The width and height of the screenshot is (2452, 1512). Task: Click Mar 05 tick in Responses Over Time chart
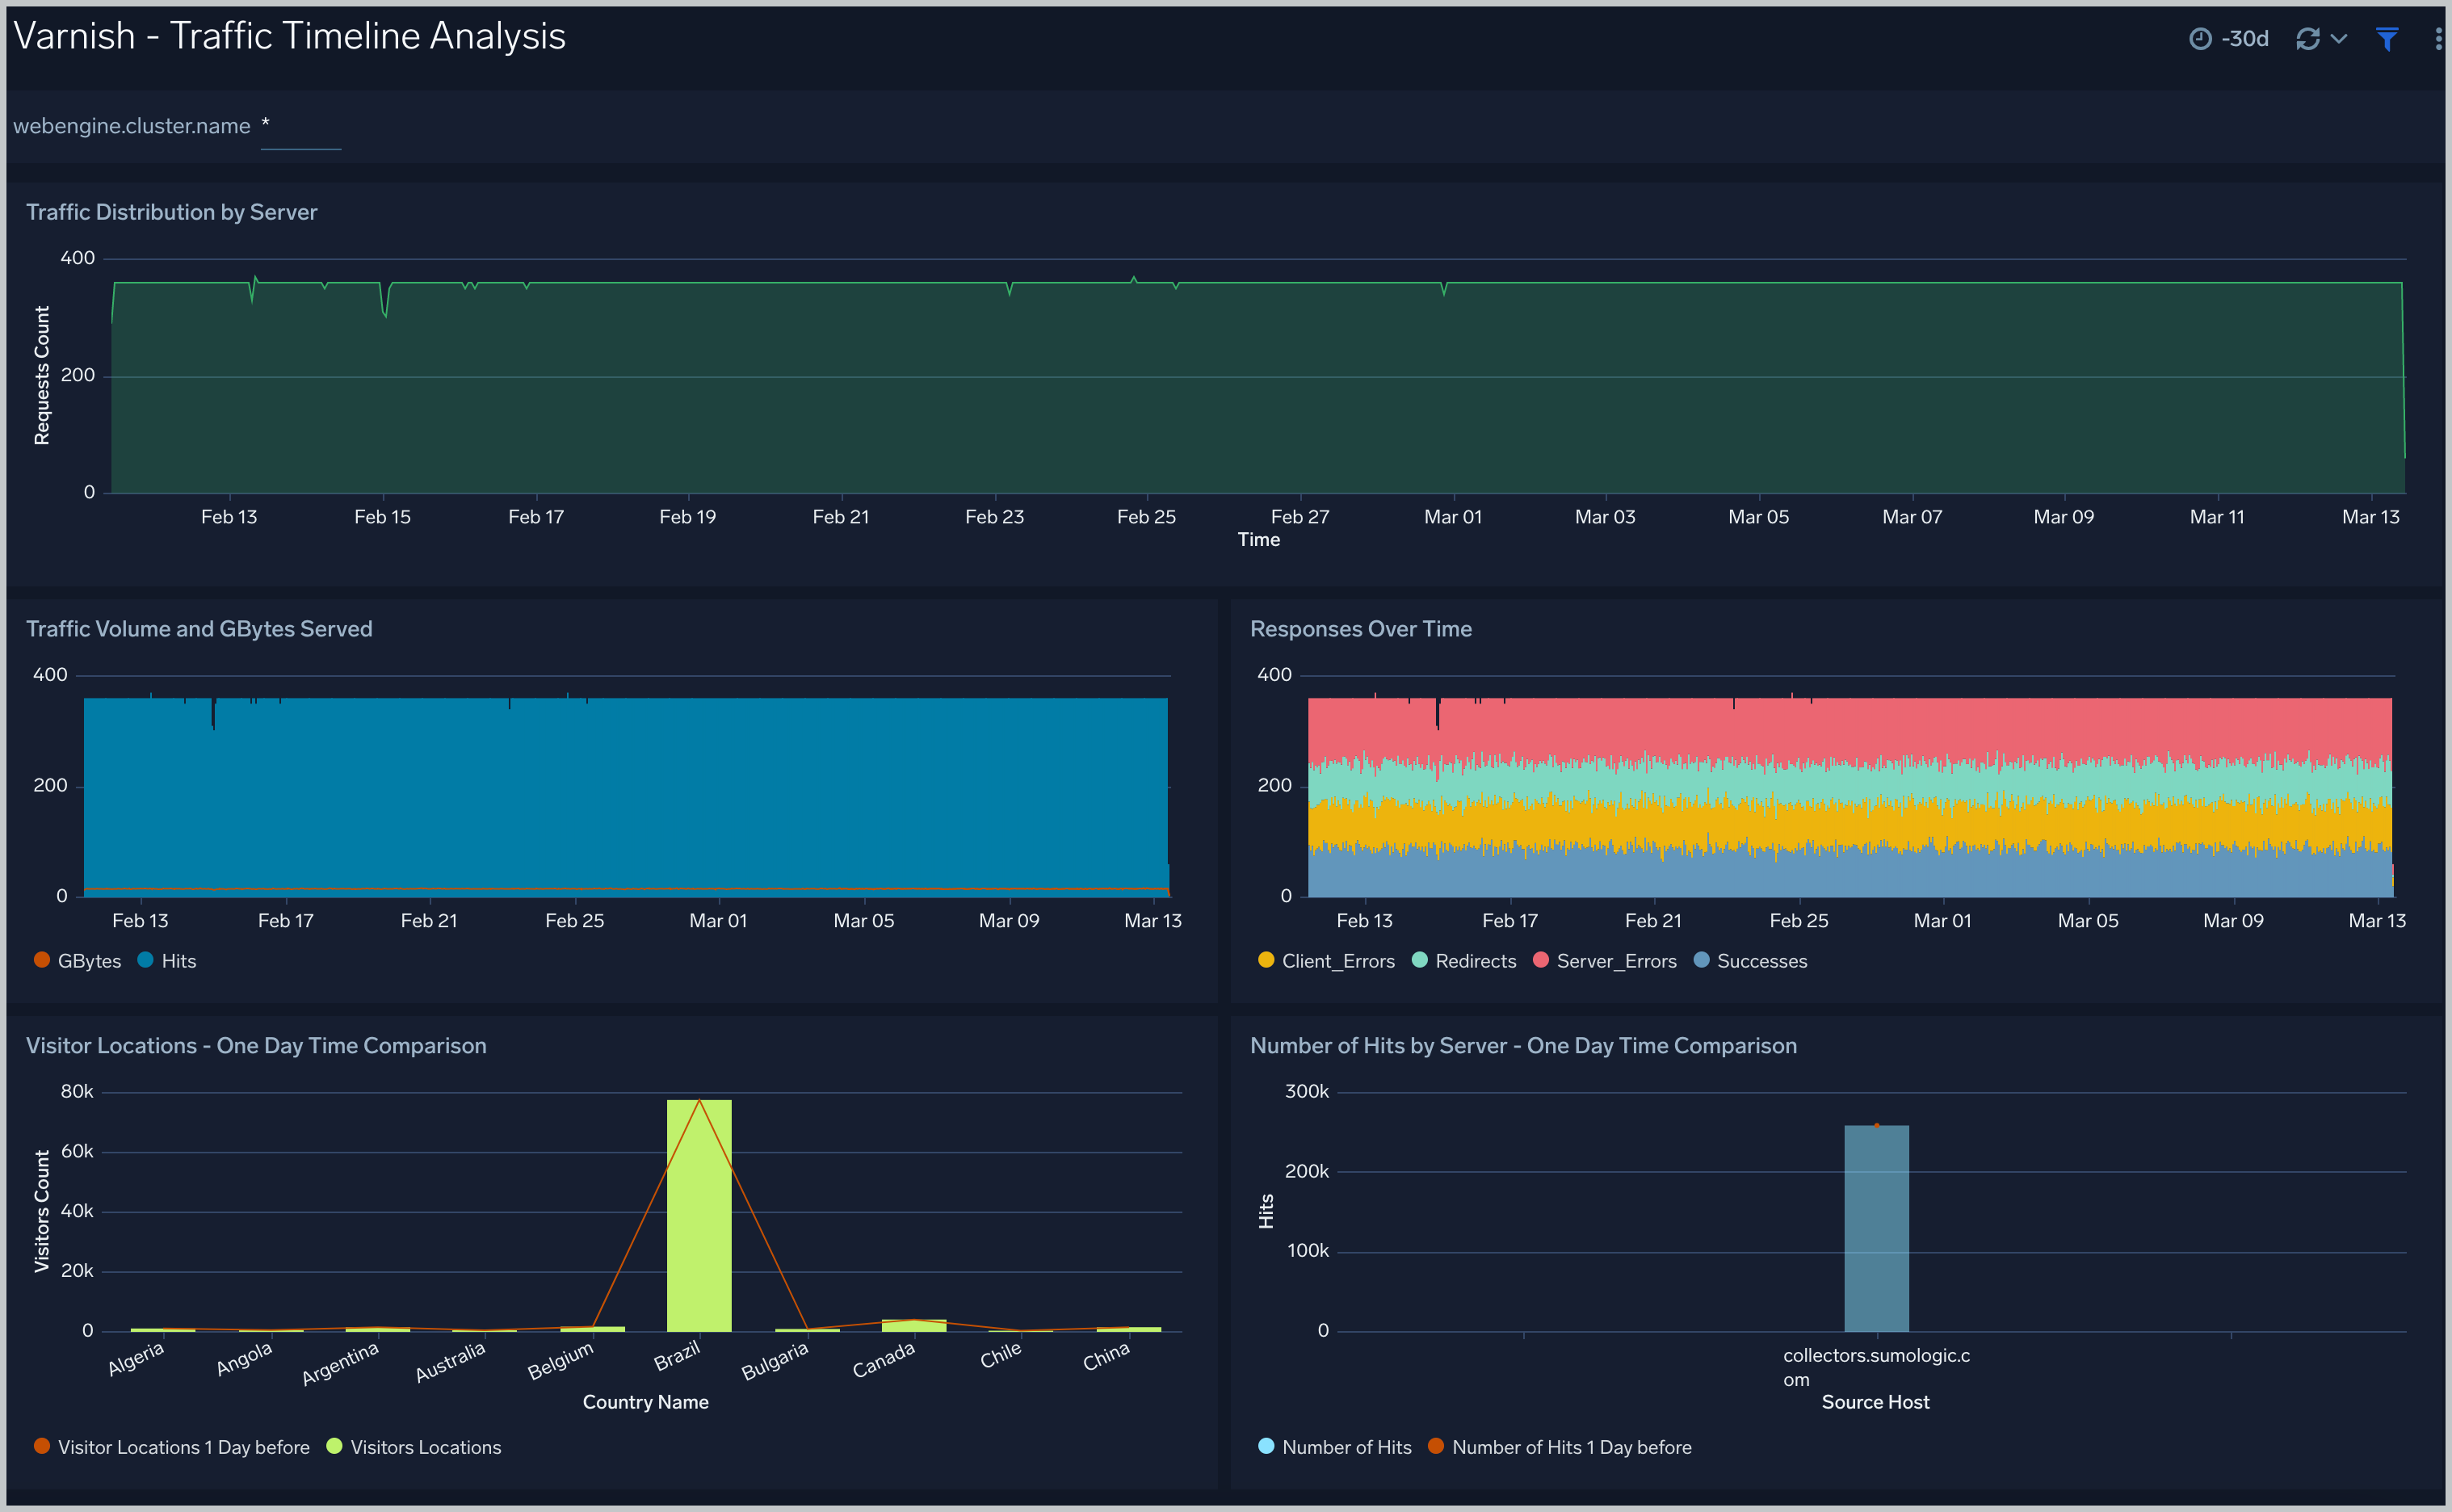[2087, 921]
